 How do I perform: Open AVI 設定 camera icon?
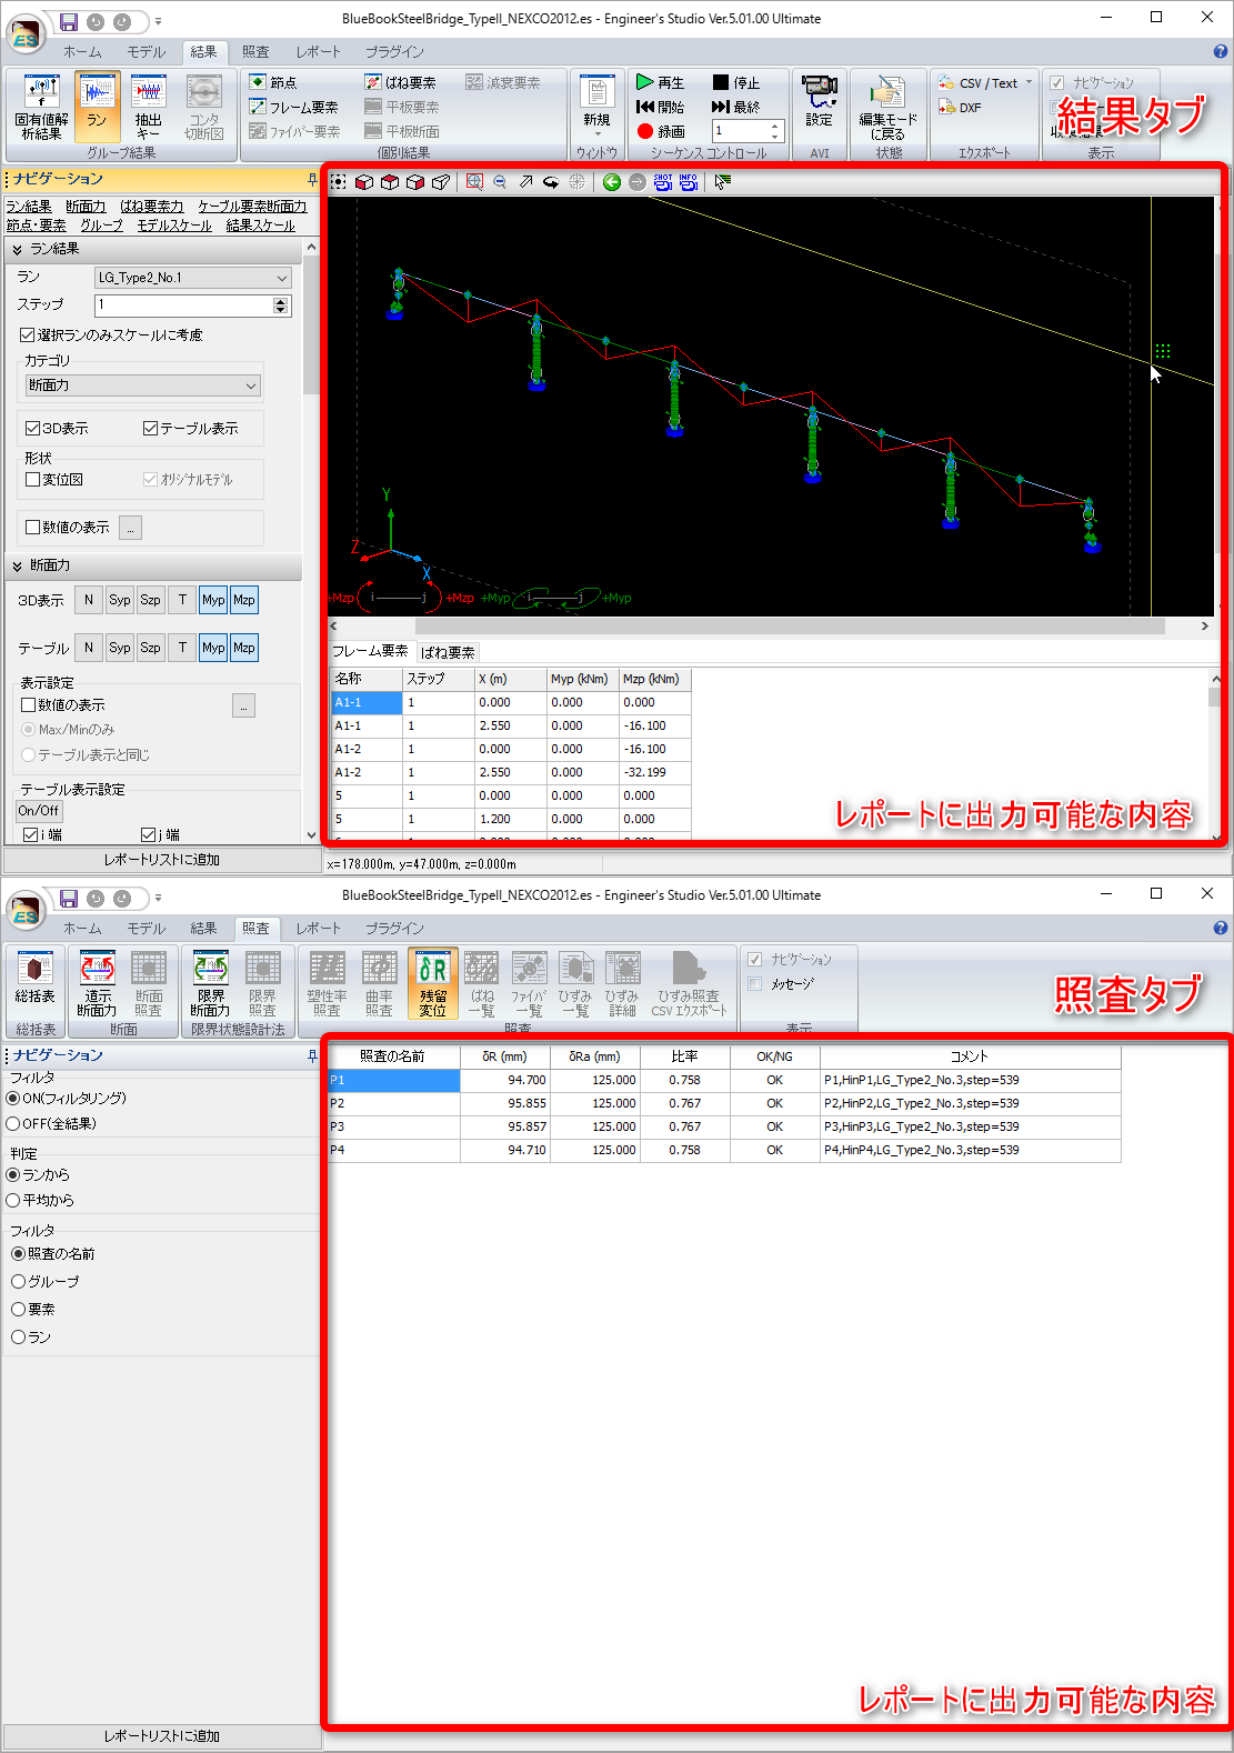tap(819, 101)
